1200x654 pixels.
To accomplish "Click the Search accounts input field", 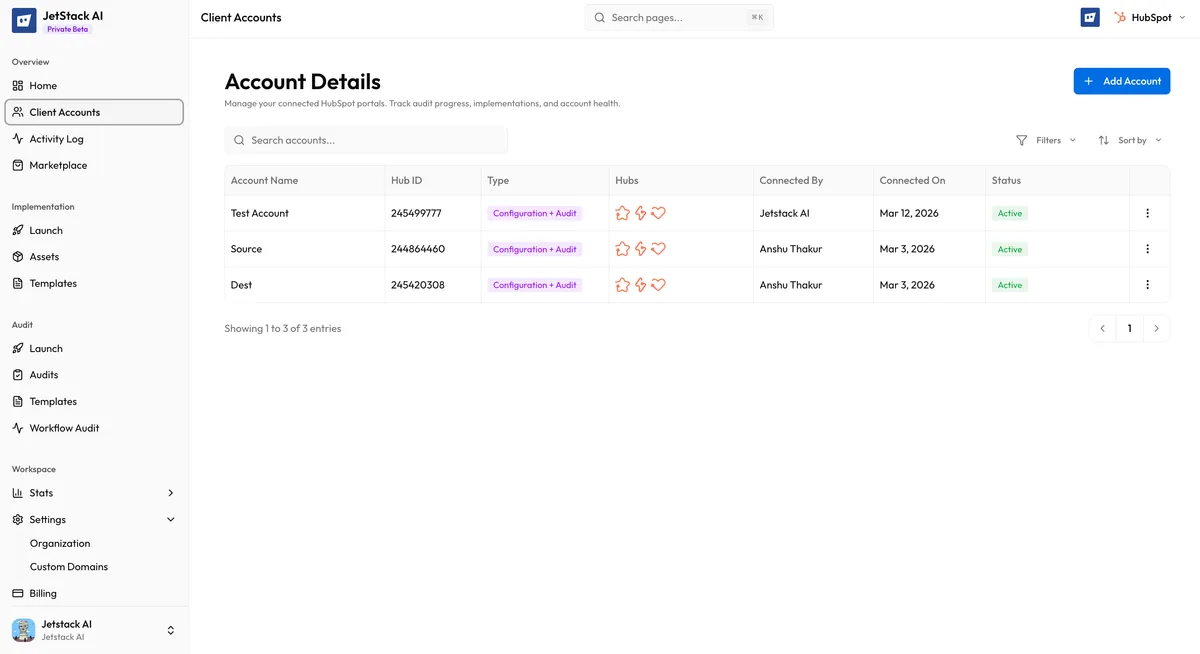I will point(366,140).
